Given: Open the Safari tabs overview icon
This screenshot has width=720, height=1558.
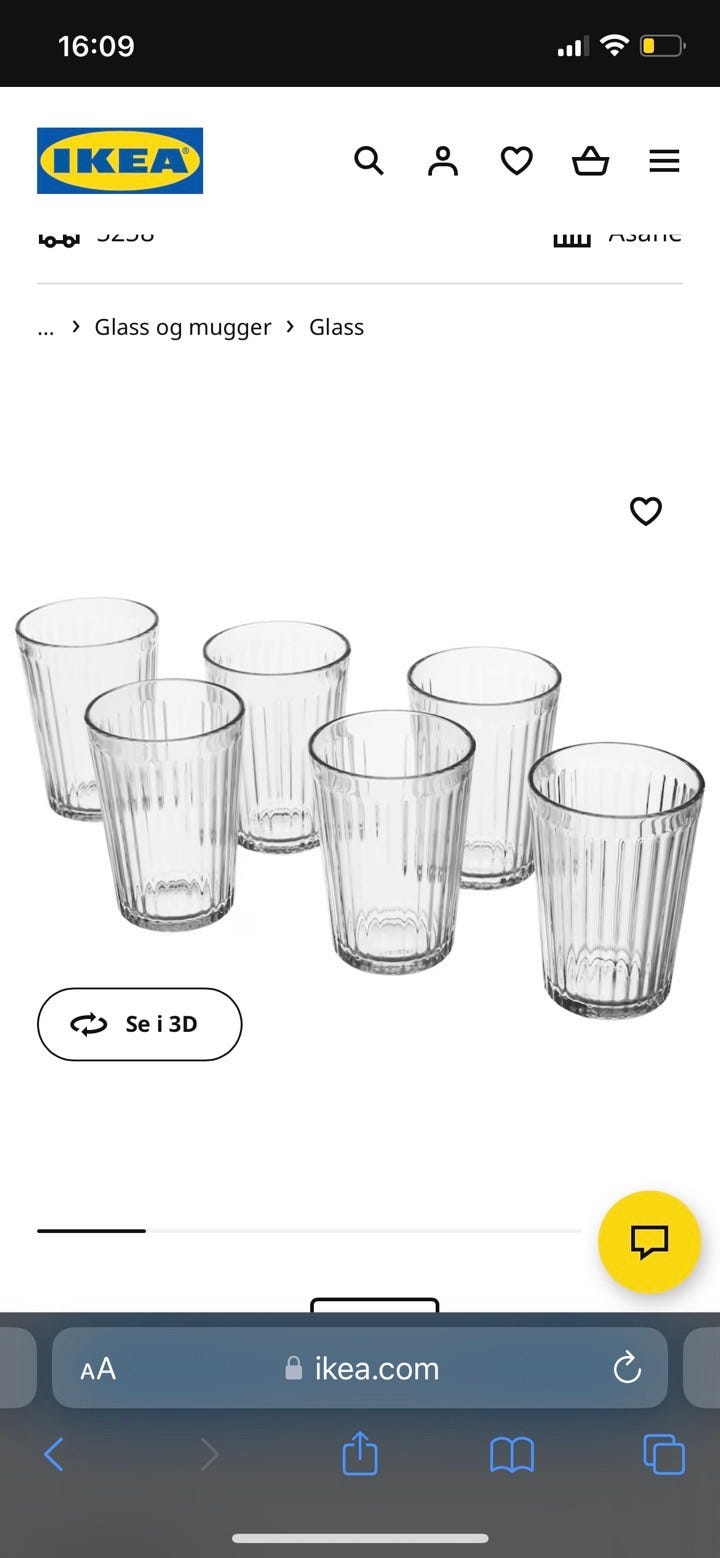Looking at the screenshot, I should pyautogui.click(x=664, y=1454).
